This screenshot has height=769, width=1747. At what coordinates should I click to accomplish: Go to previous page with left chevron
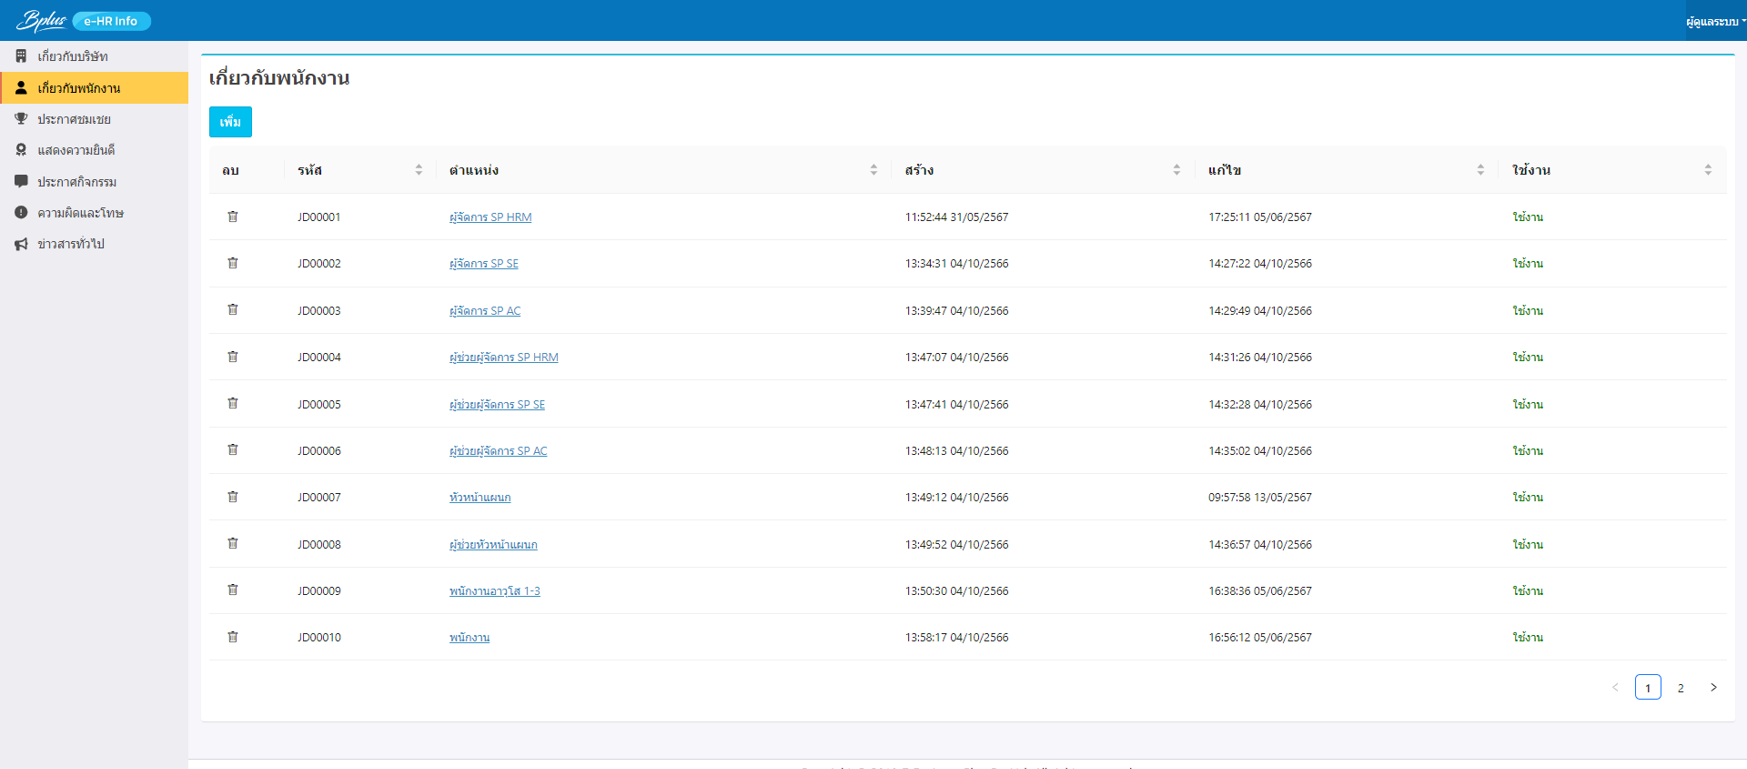pos(1615,687)
